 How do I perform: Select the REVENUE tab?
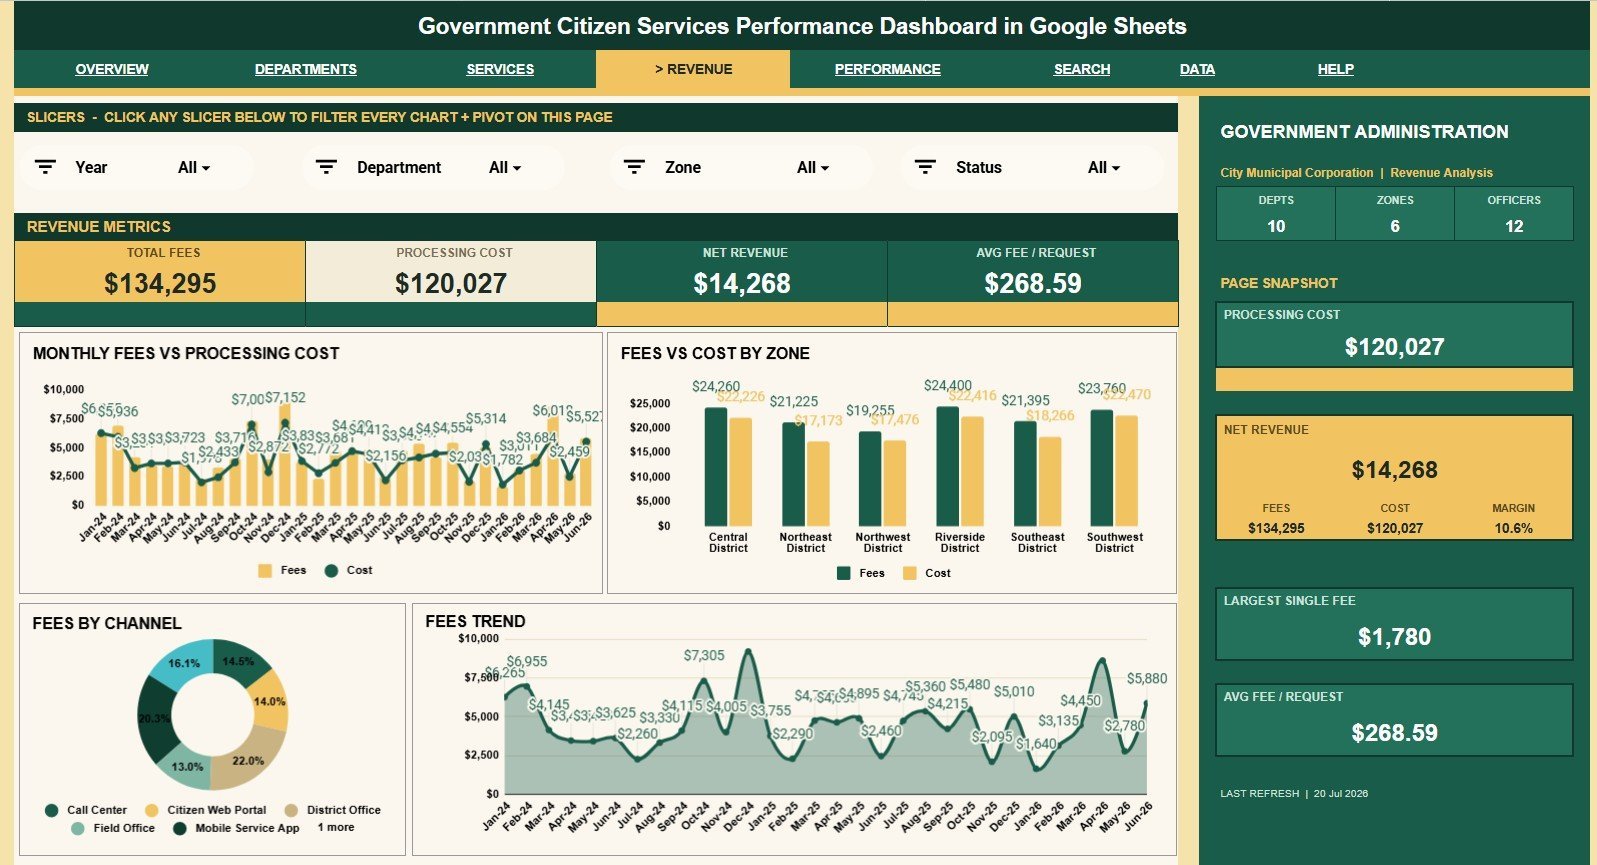click(693, 69)
